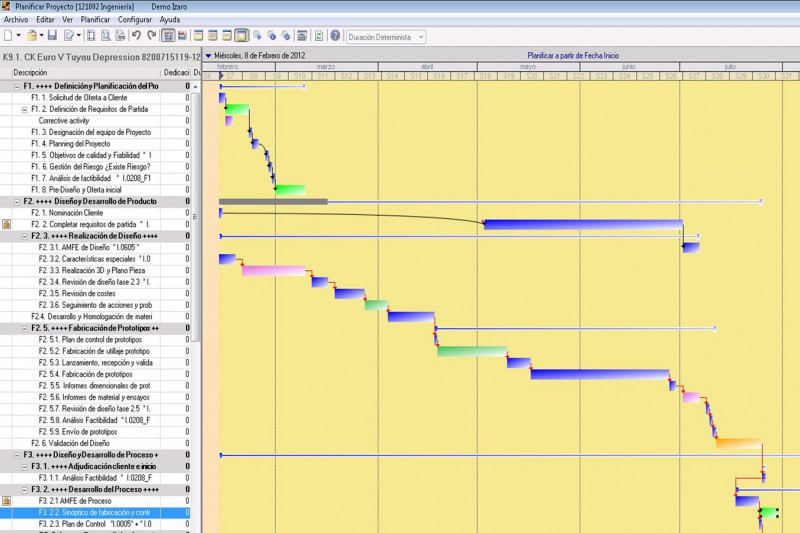Open the Planificar menu
This screenshot has width=800, height=533.
(95, 19)
